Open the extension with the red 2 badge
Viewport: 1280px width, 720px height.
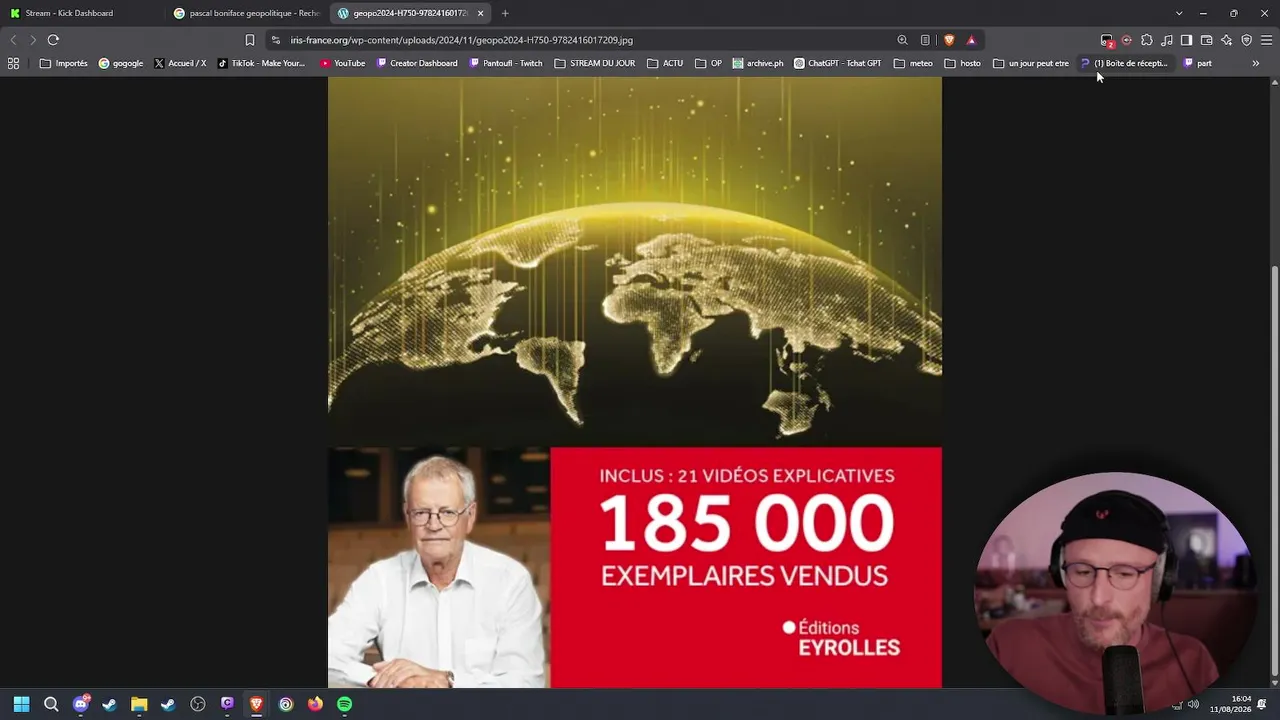click(1107, 41)
